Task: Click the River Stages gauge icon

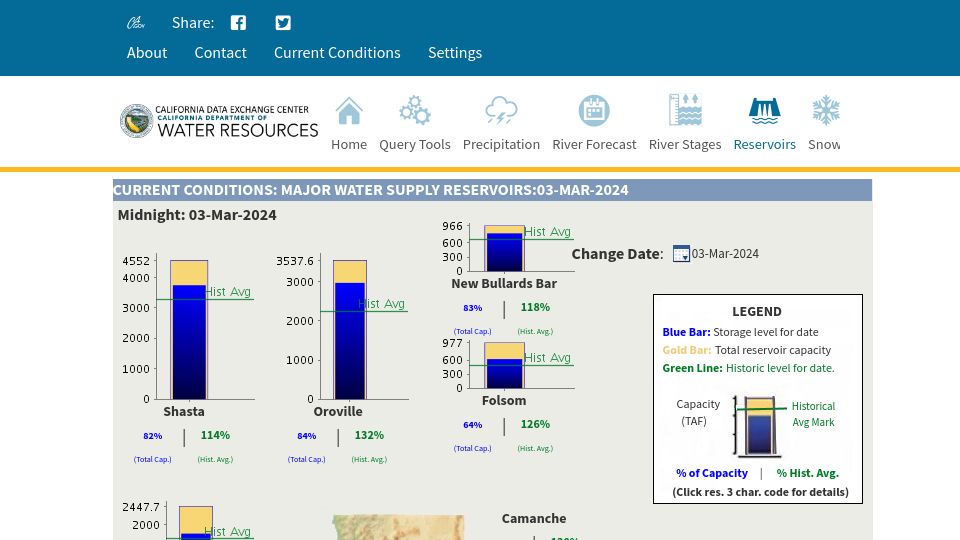Action: pyautogui.click(x=685, y=110)
